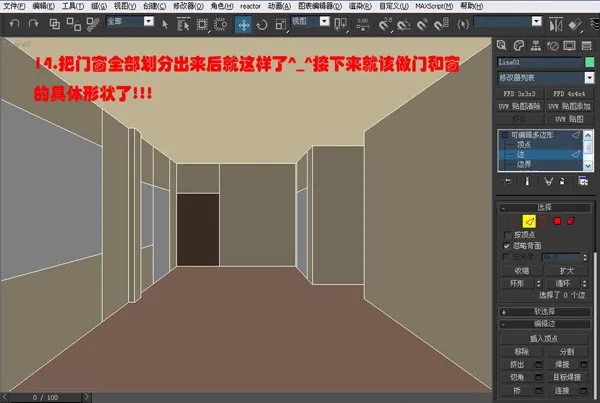Activate the Border sub-object level icon
600x403 pixels.
543,221
